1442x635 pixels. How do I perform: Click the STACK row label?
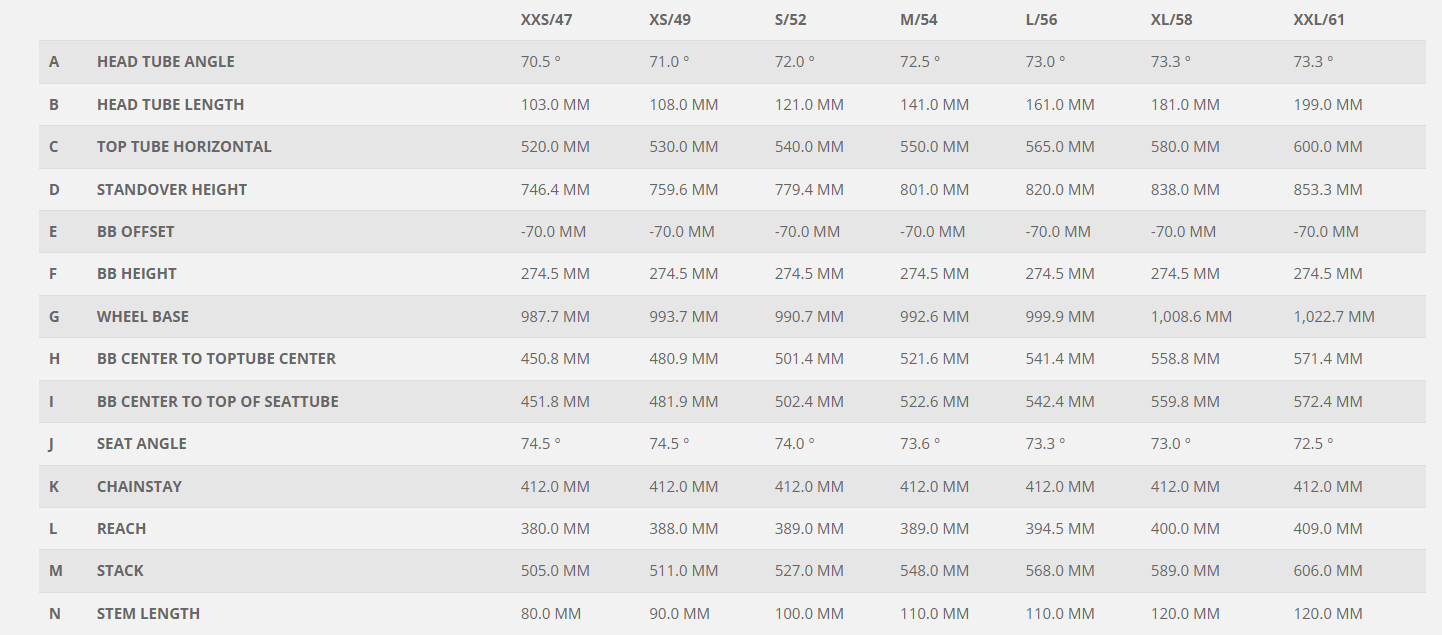121,571
